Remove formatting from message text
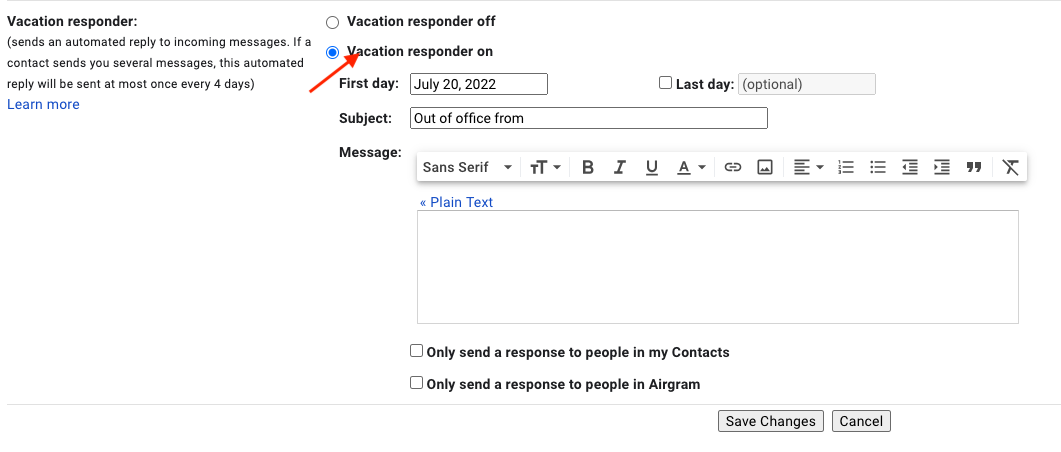 tap(1011, 167)
